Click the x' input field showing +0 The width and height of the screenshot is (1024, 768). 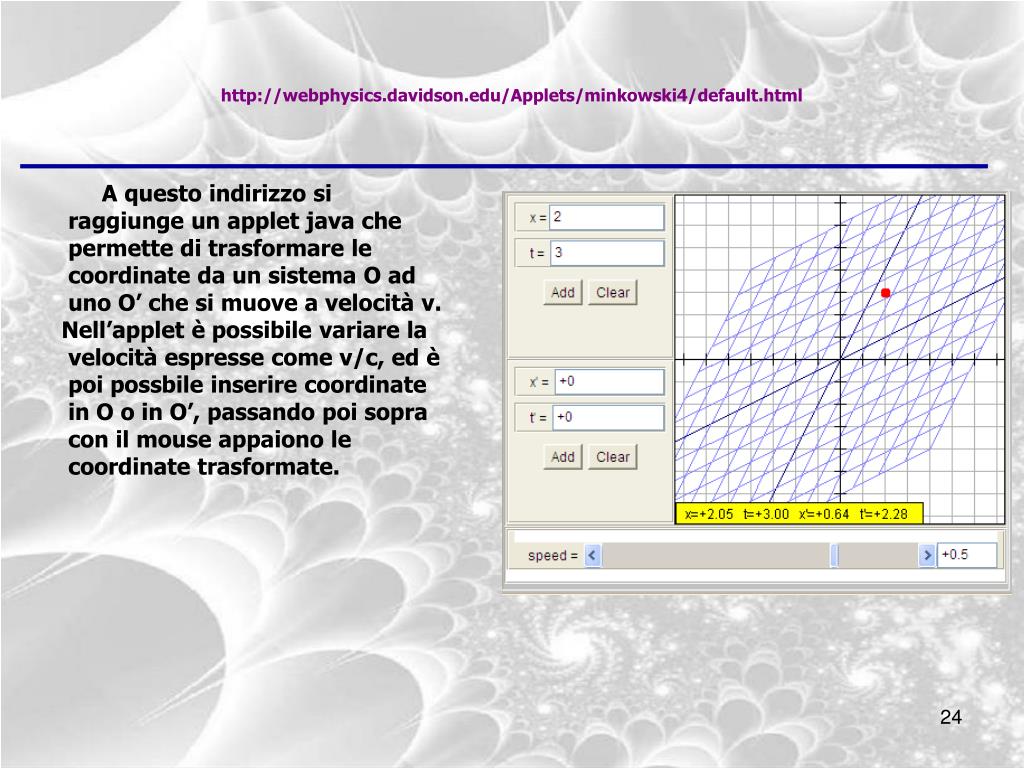tap(609, 382)
